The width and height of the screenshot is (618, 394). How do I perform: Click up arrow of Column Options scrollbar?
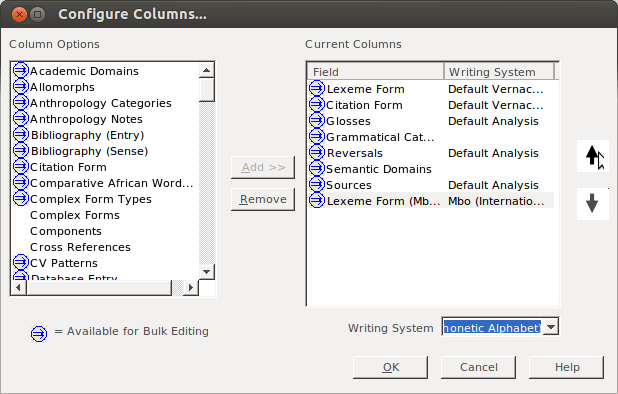coord(207,71)
